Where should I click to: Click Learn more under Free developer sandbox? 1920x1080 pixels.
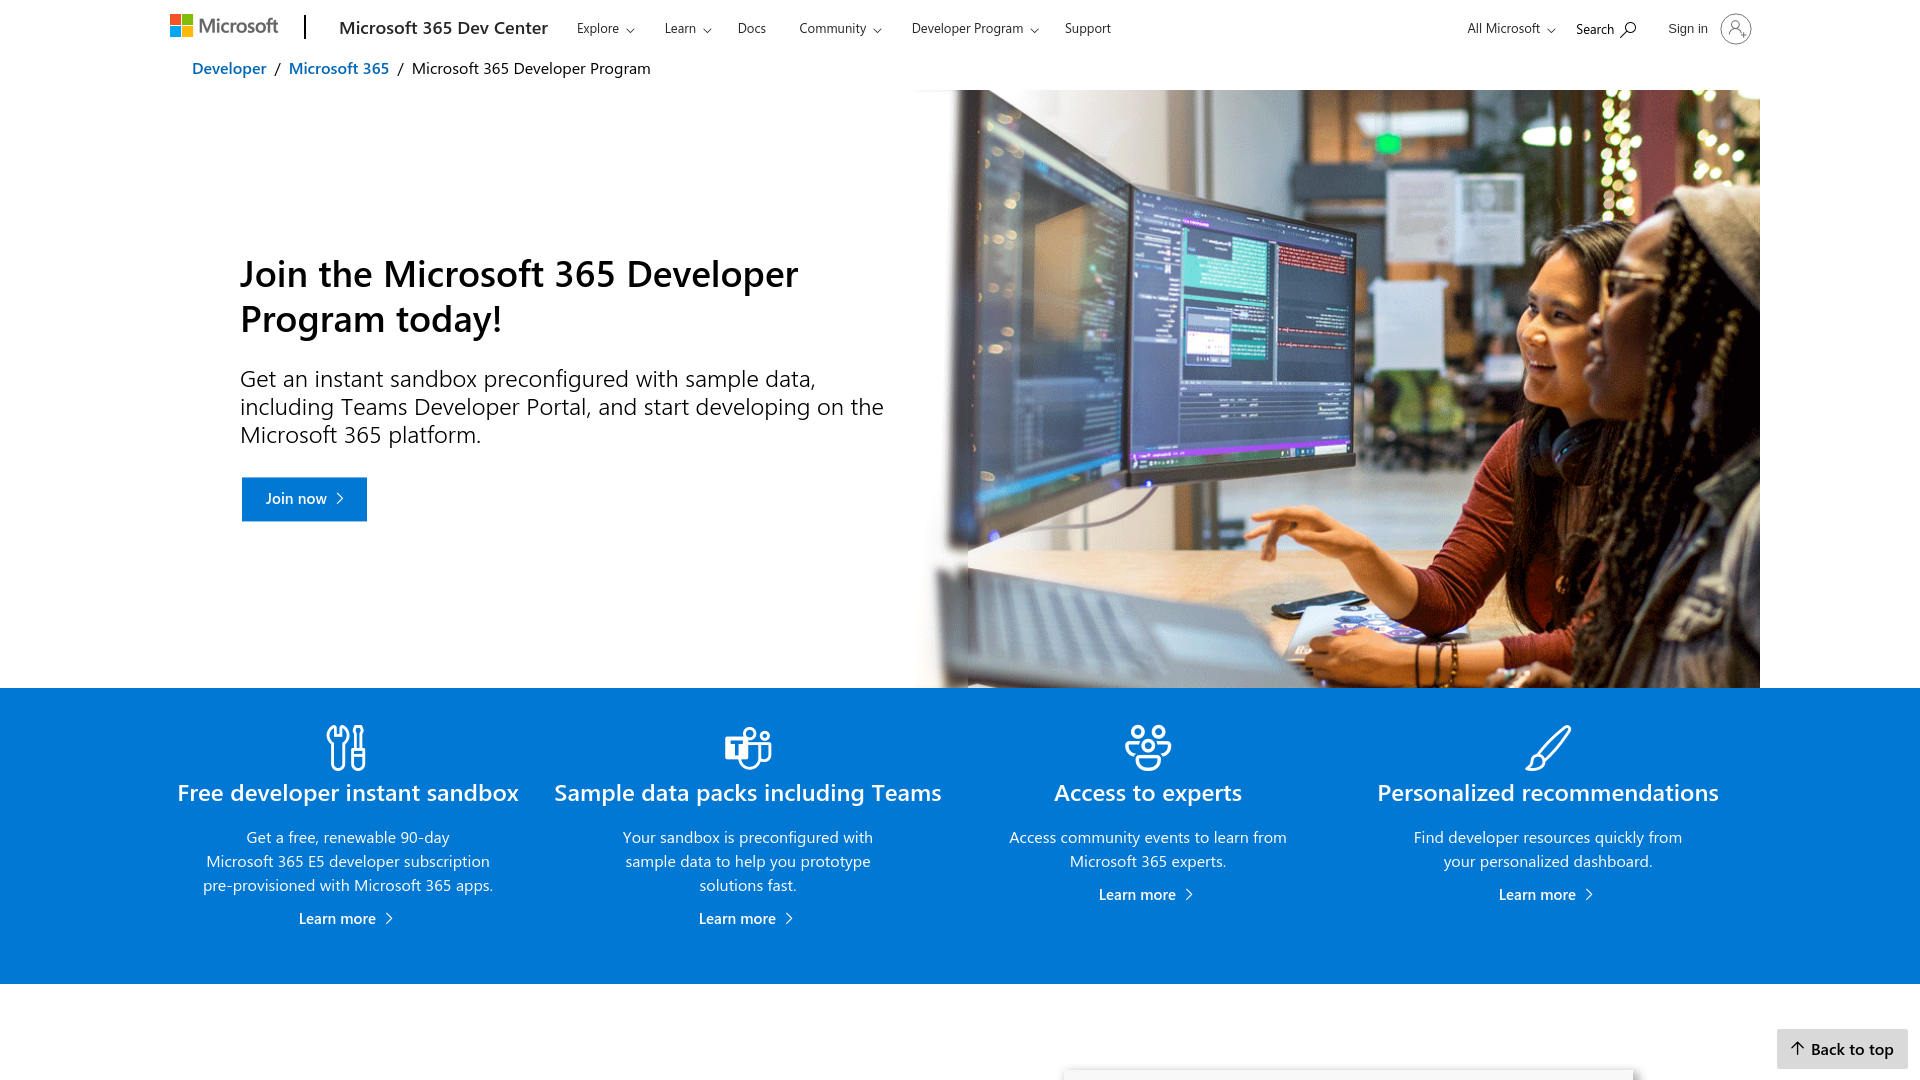click(x=347, y=918)
